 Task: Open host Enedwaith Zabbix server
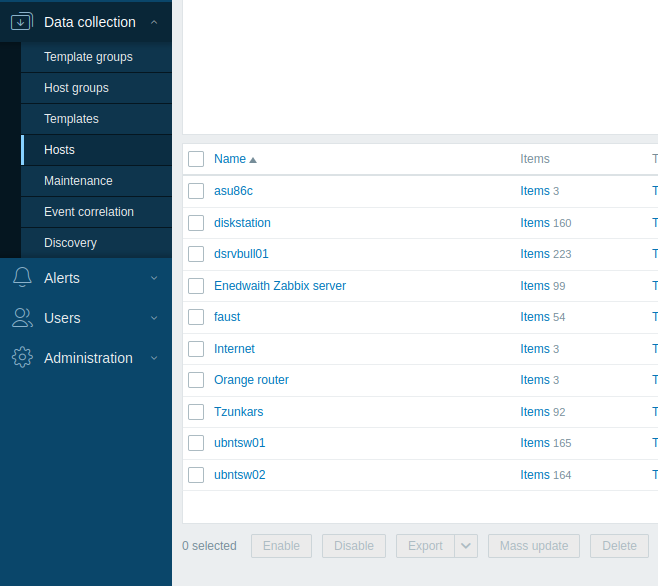coord(280,286)
